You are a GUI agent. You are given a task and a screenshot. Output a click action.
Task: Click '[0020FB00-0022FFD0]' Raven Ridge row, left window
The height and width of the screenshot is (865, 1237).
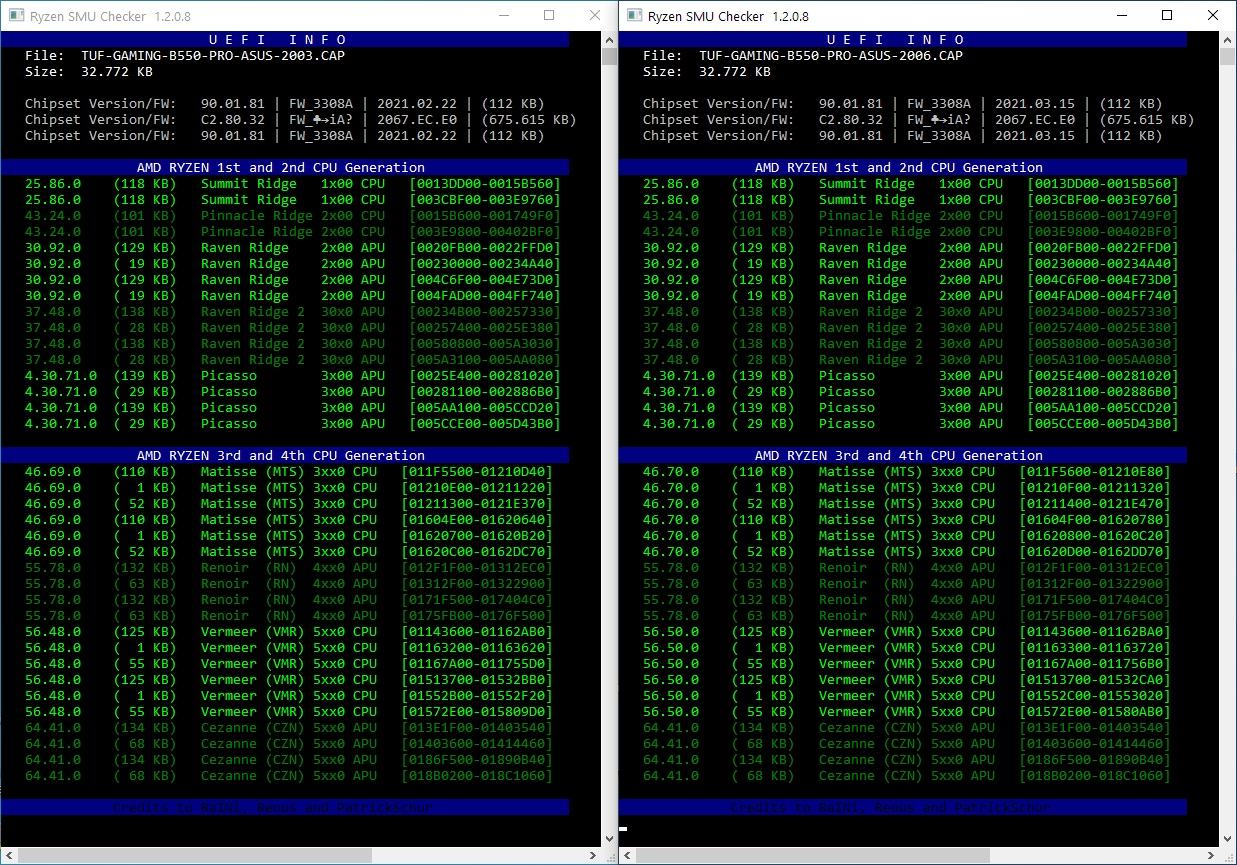pyautogui.click(x=485, y=248)
